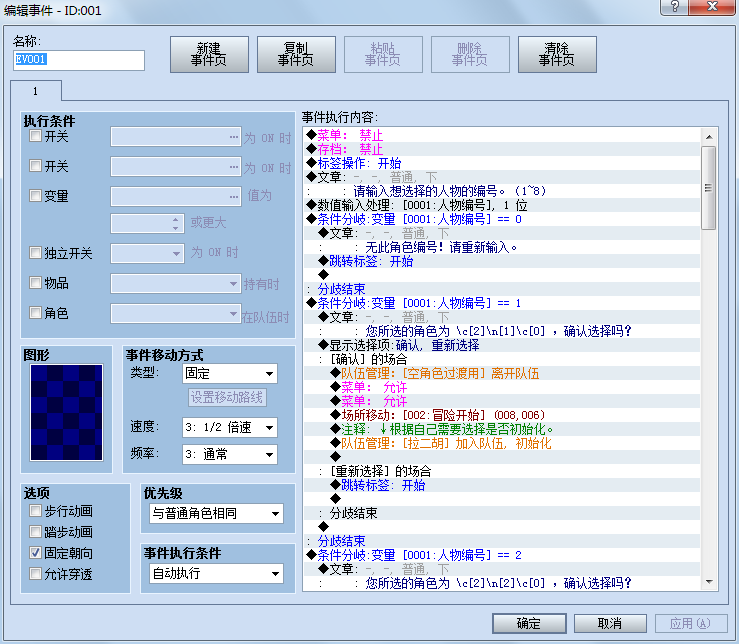This screenshot has width=739, height=644.
Task: Select event page tab 1
Action: click(x=36, y=91)
